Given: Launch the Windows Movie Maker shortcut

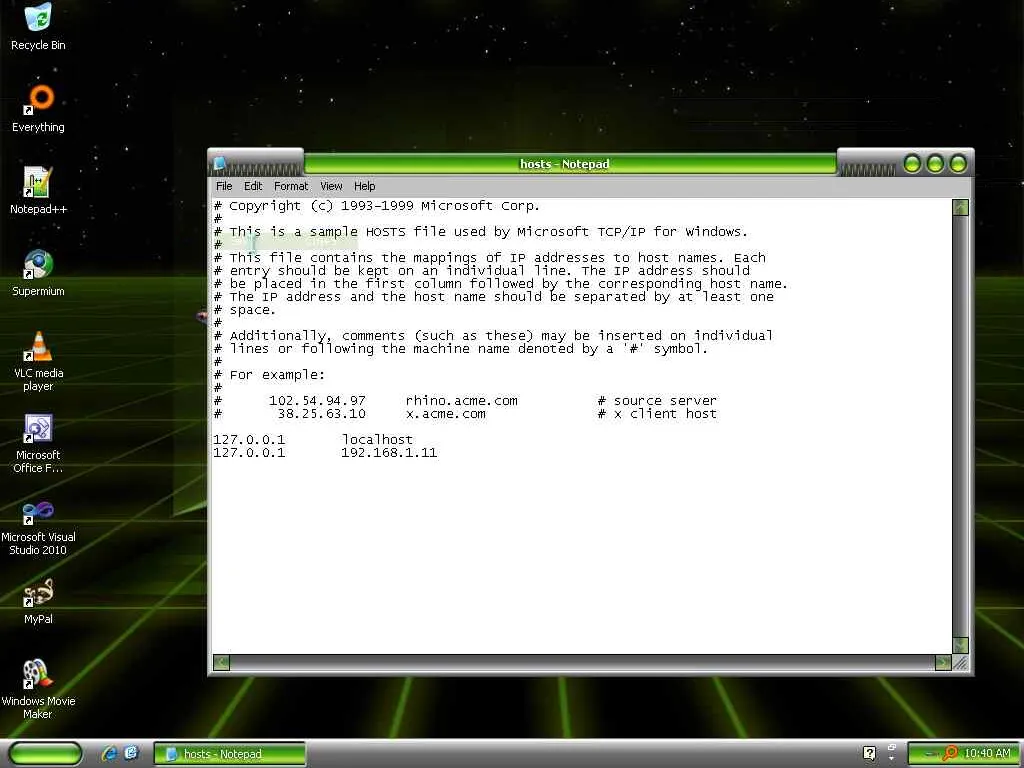Looking at the screenshot, I should tap(38, 689).
